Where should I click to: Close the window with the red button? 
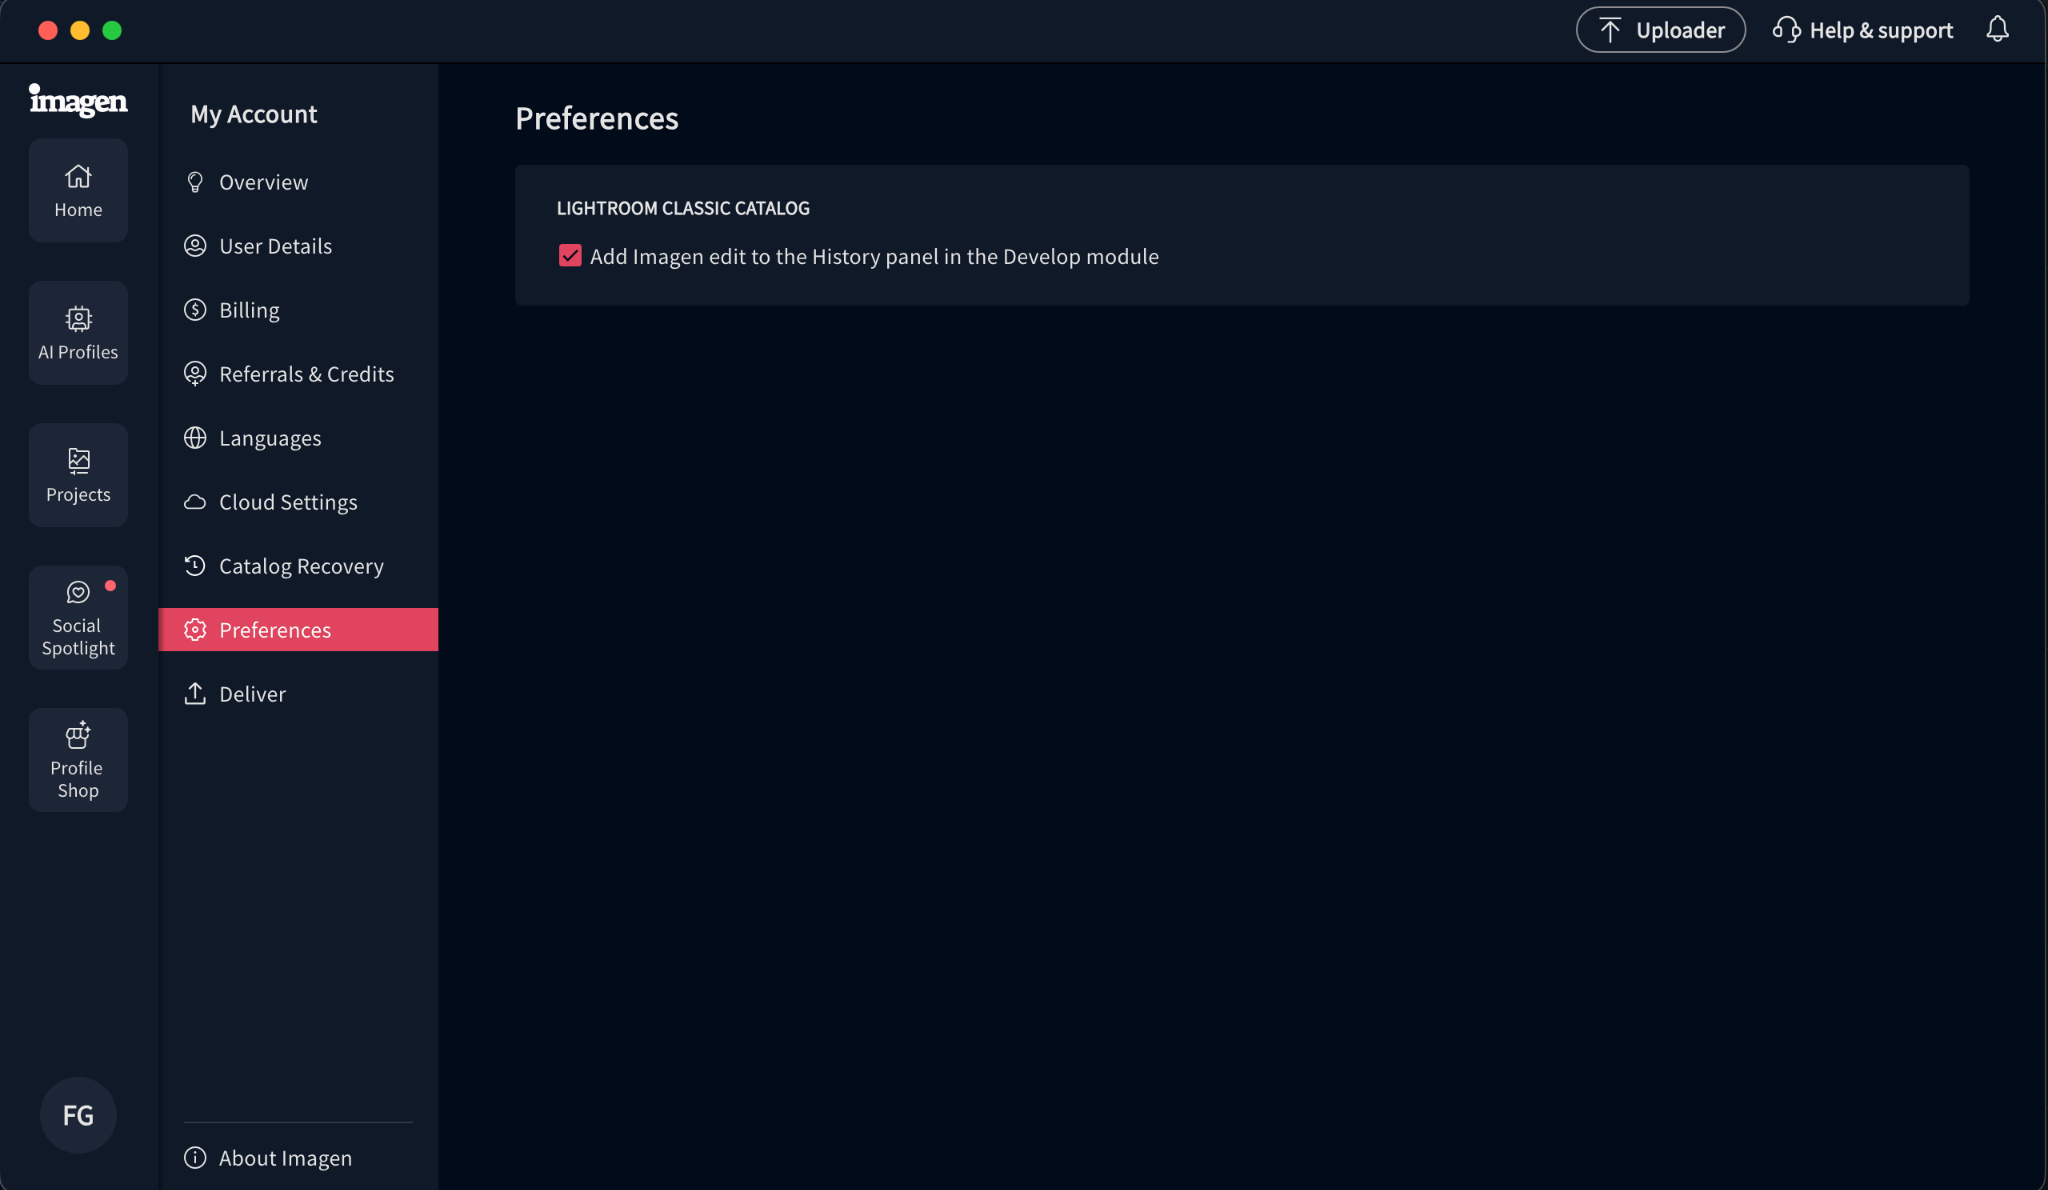click(x=47, y=31)
